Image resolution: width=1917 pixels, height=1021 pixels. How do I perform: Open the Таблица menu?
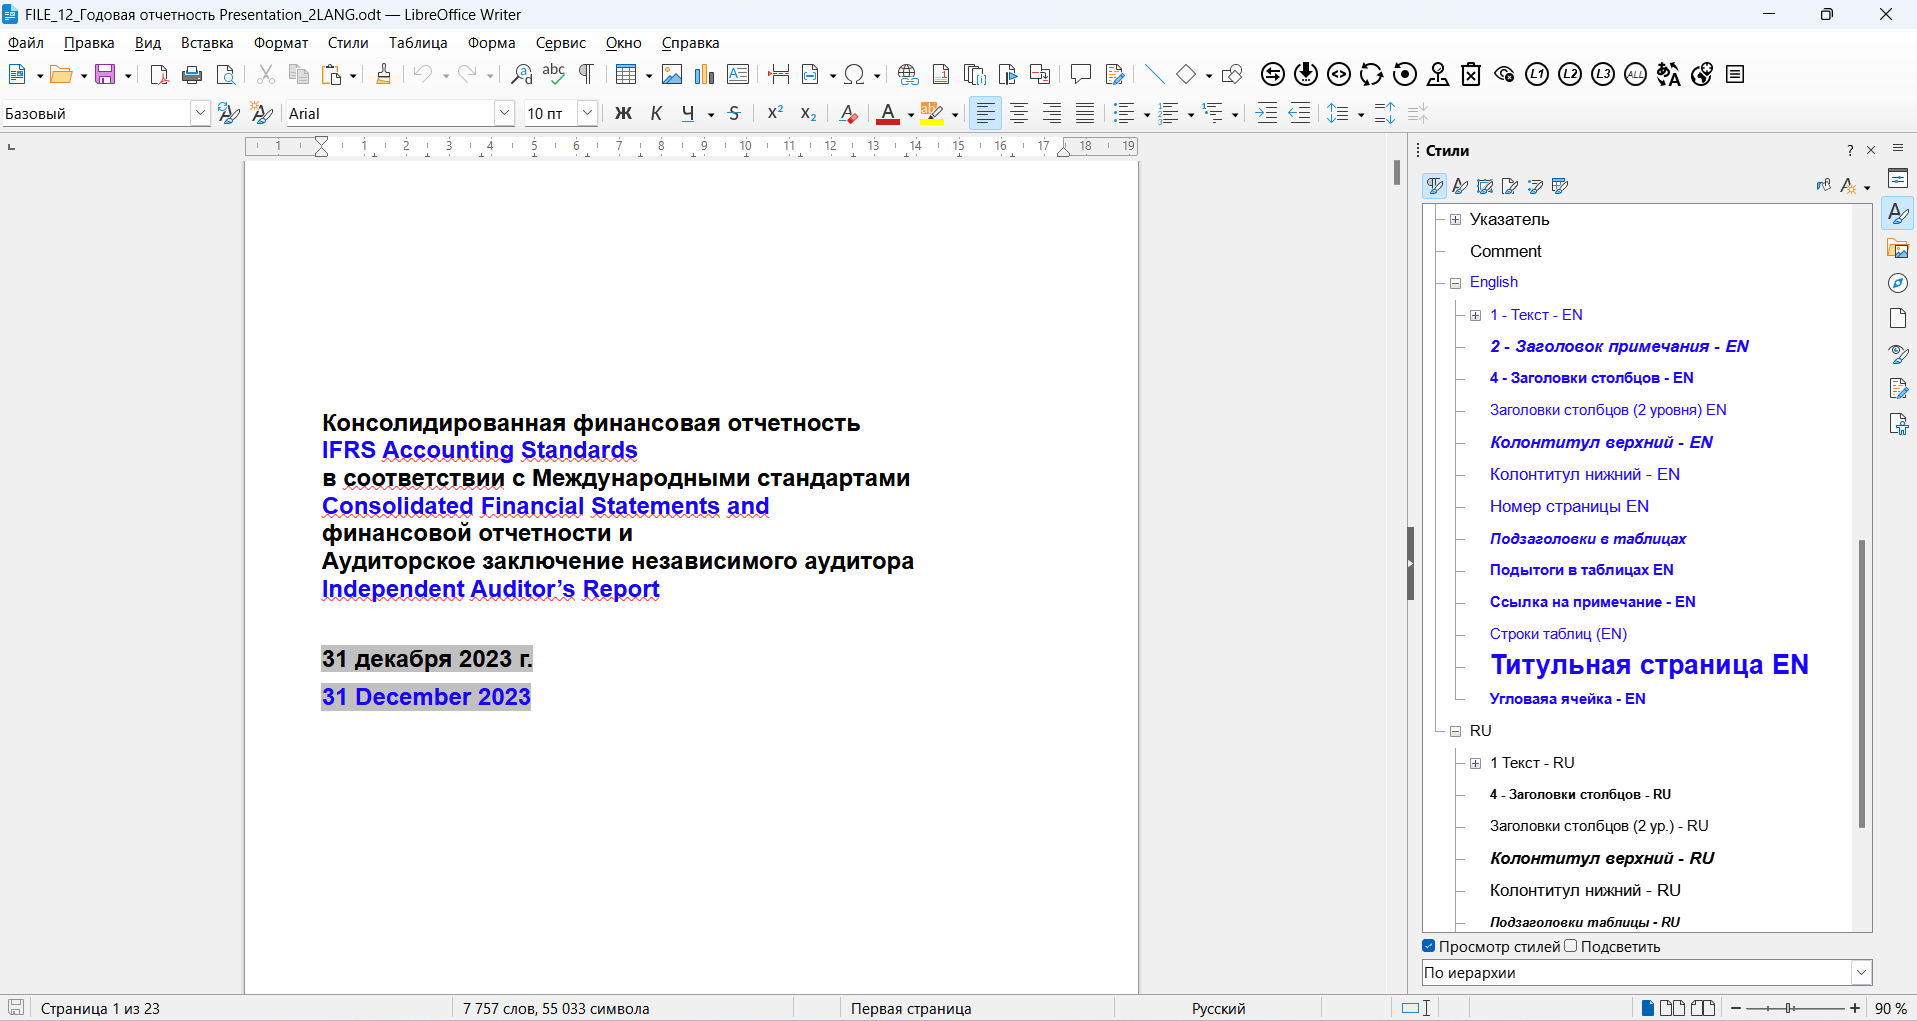click(418, 43)
